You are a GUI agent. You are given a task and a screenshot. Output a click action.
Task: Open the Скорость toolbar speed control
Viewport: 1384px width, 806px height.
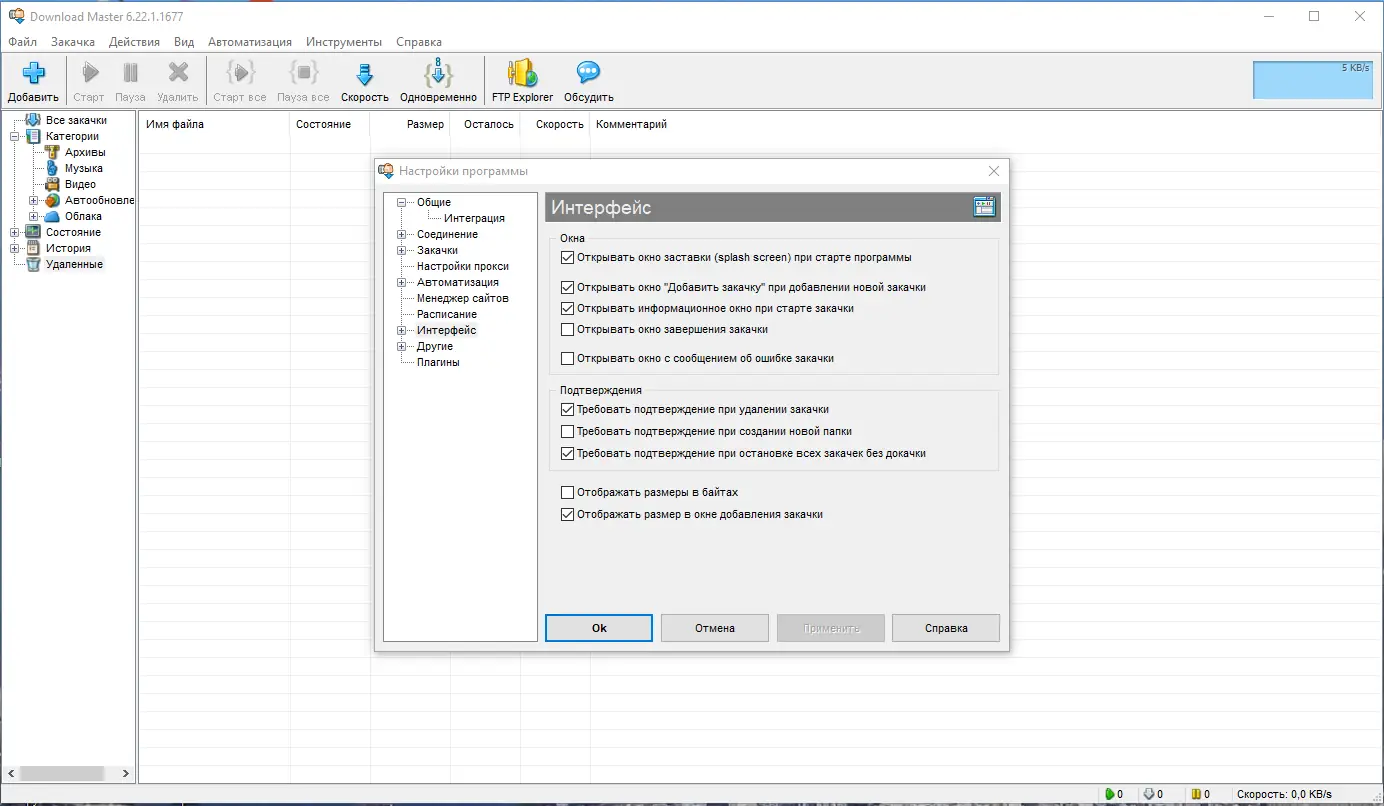click(x=365, y=81)
